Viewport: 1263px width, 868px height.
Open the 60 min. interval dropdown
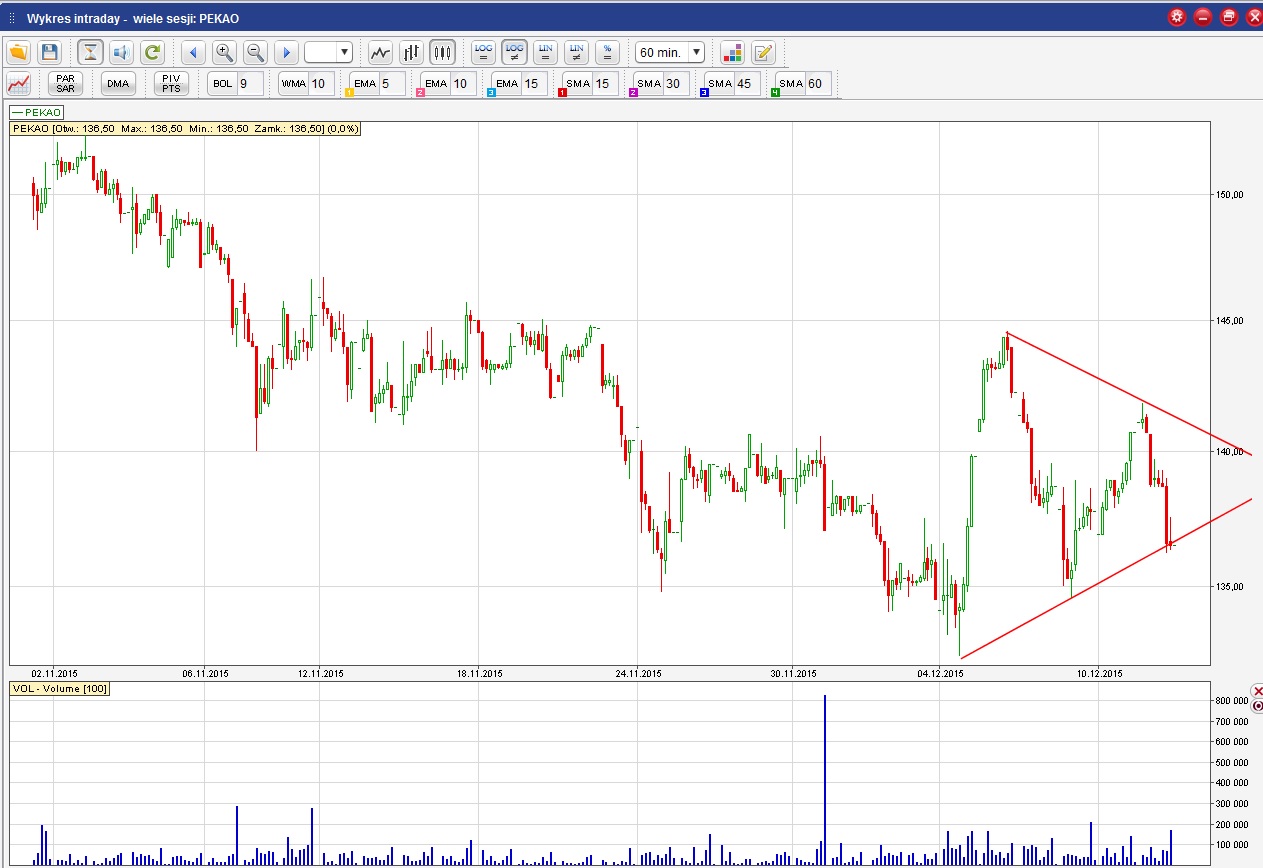pyautogui.click(x=670, y=52)
